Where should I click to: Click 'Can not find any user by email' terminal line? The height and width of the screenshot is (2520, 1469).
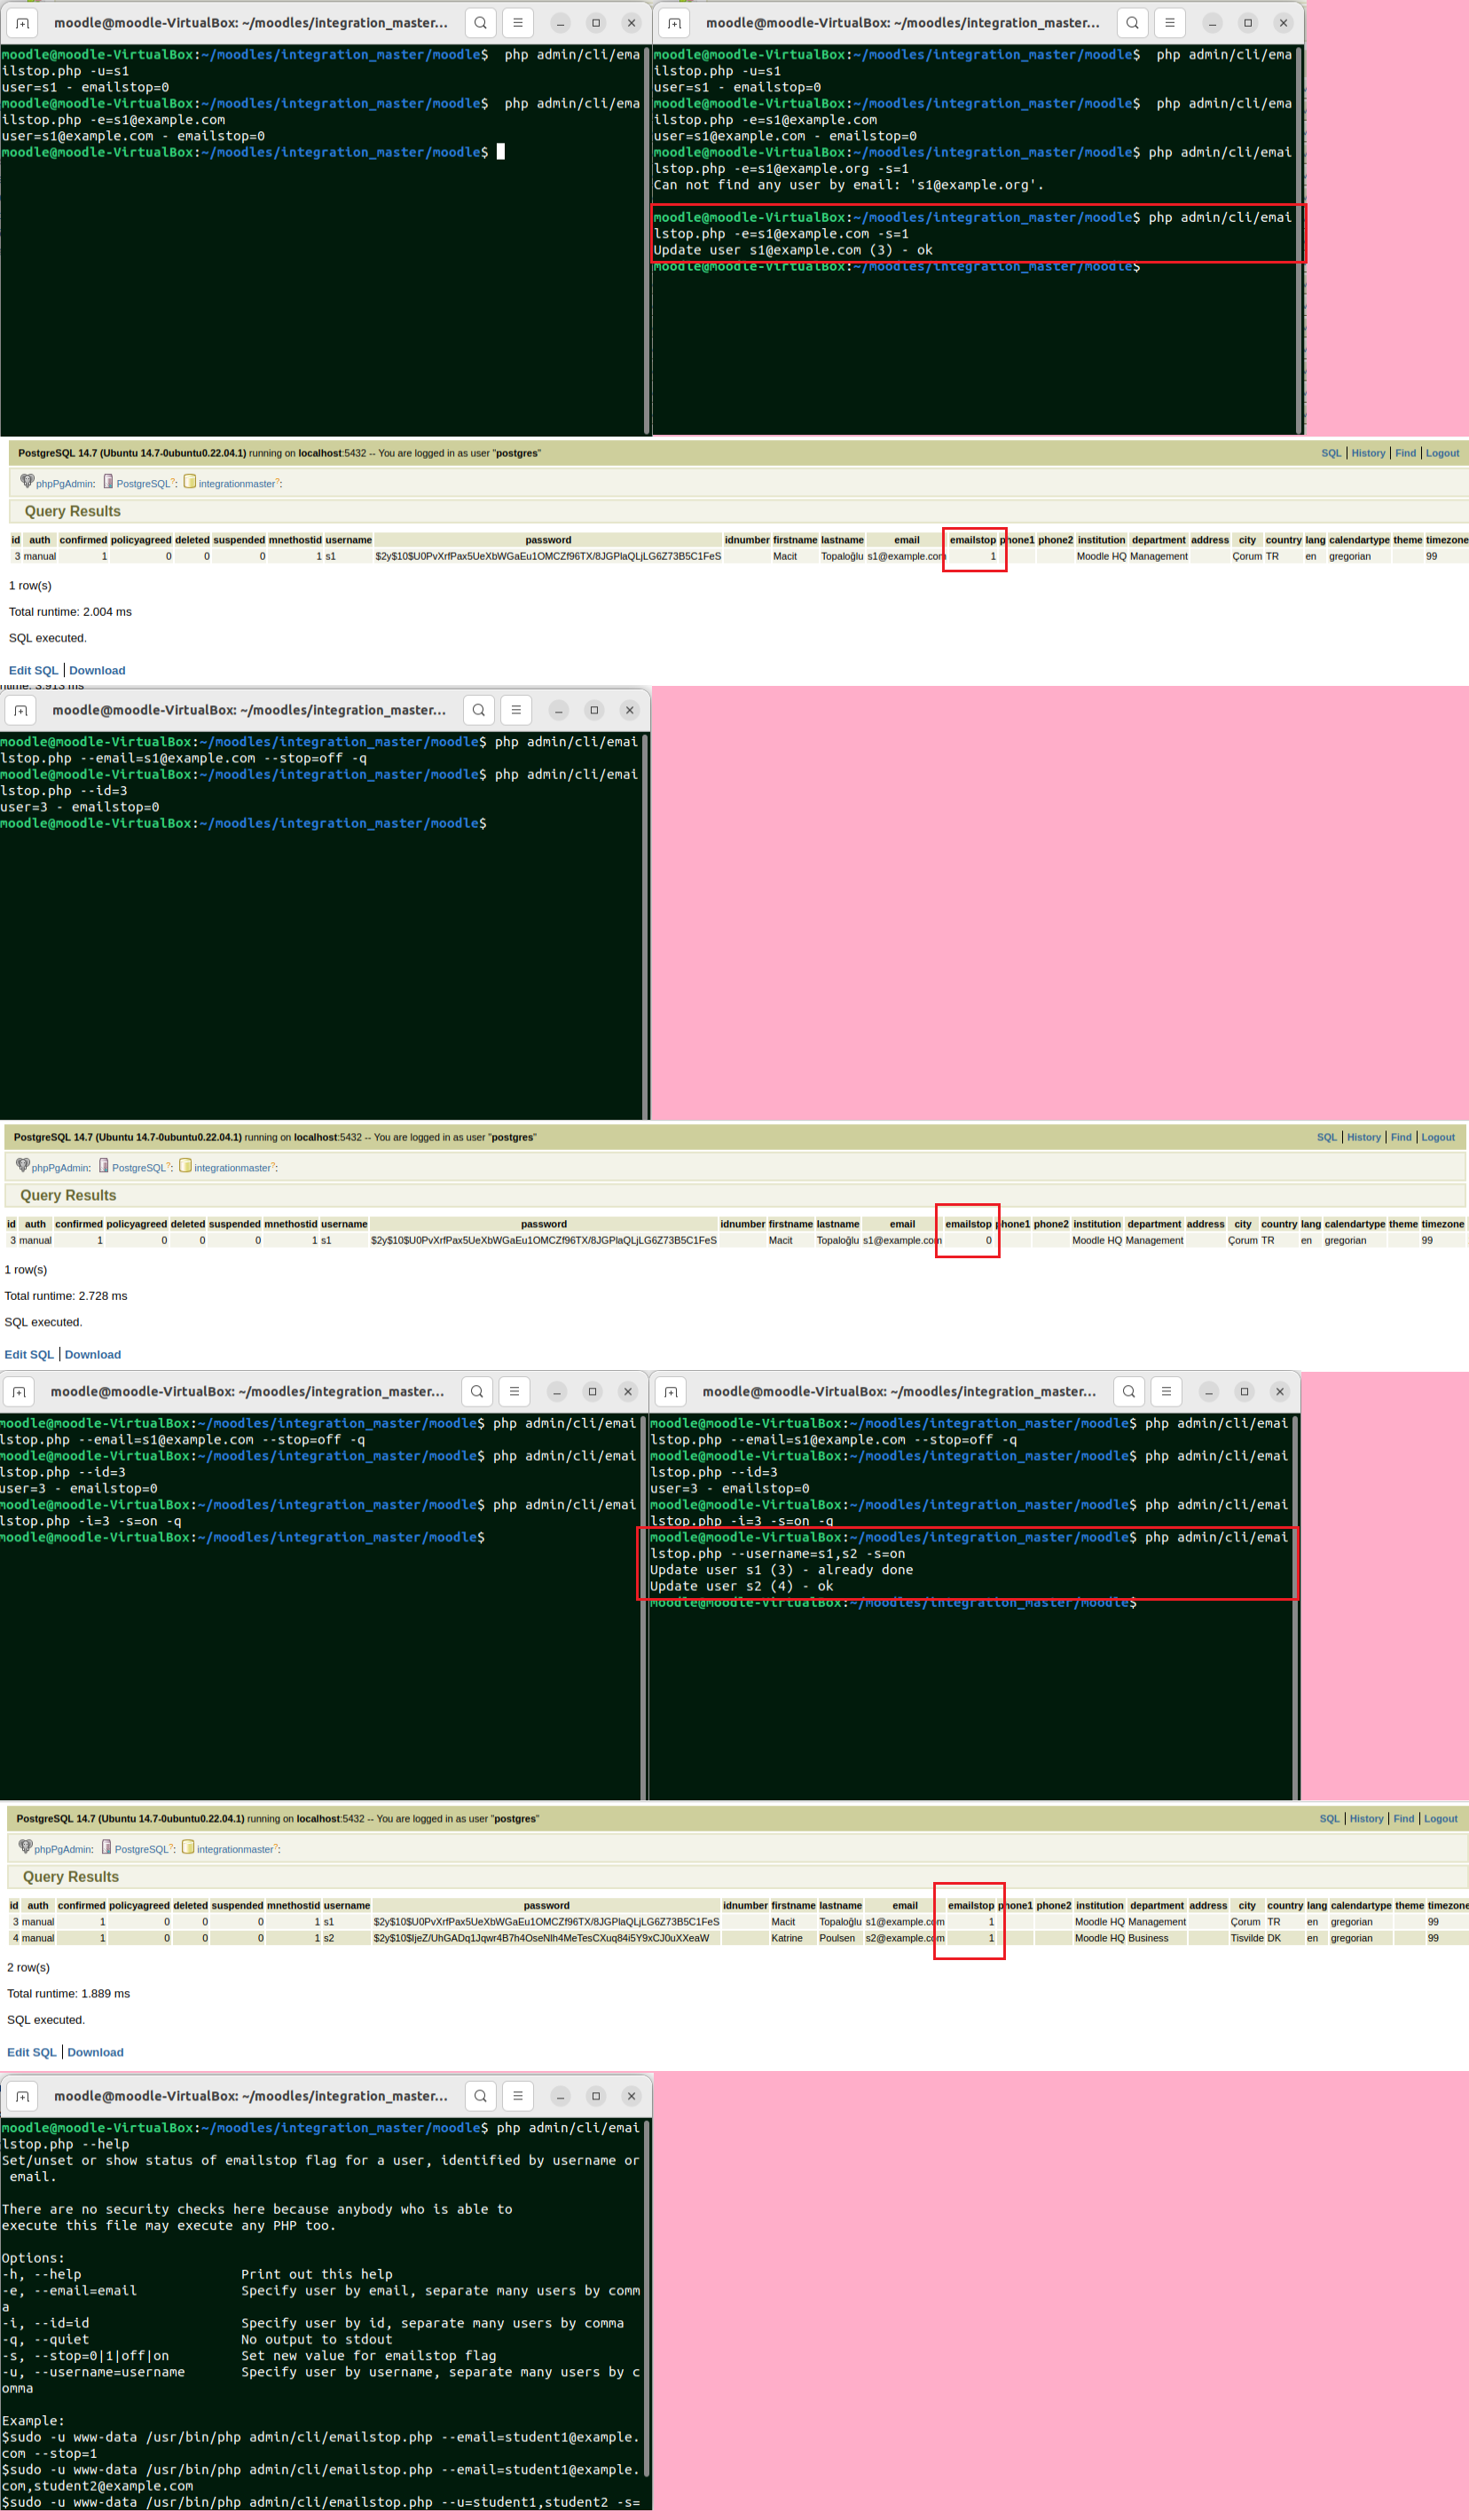point(848,185)
